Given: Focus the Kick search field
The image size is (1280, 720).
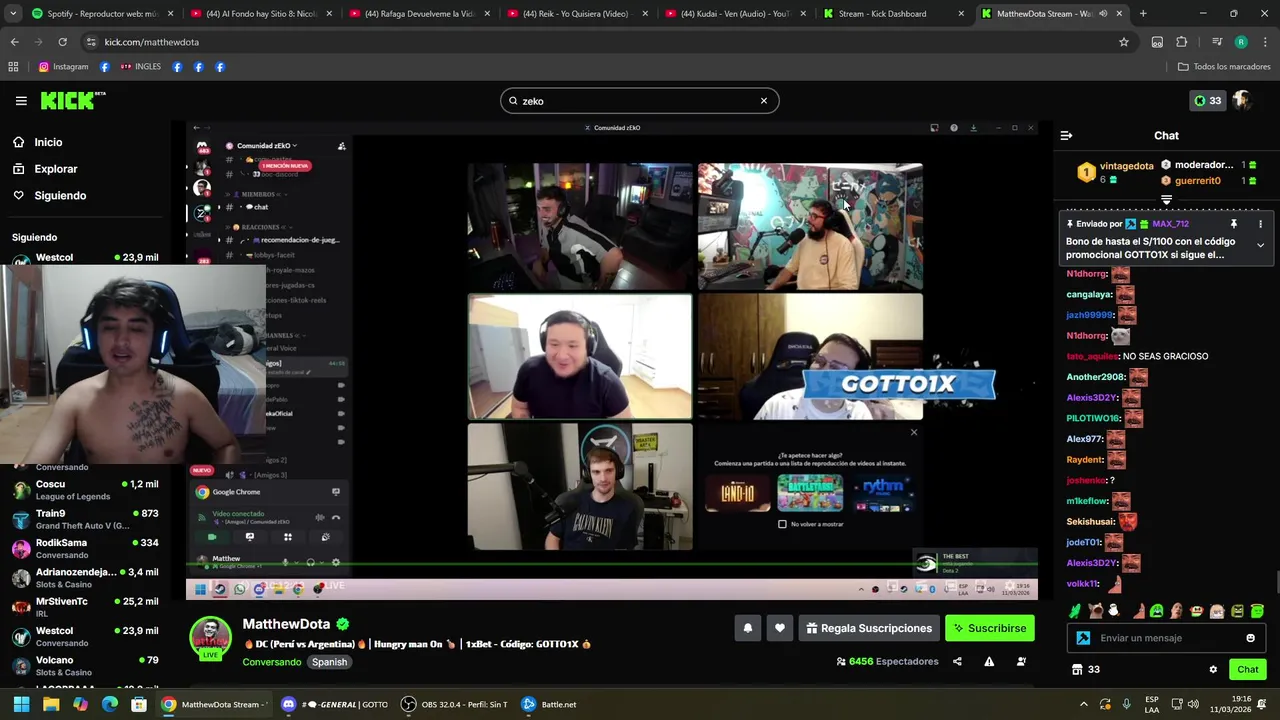Looking at the screenshot, I should tap(639, 101).
